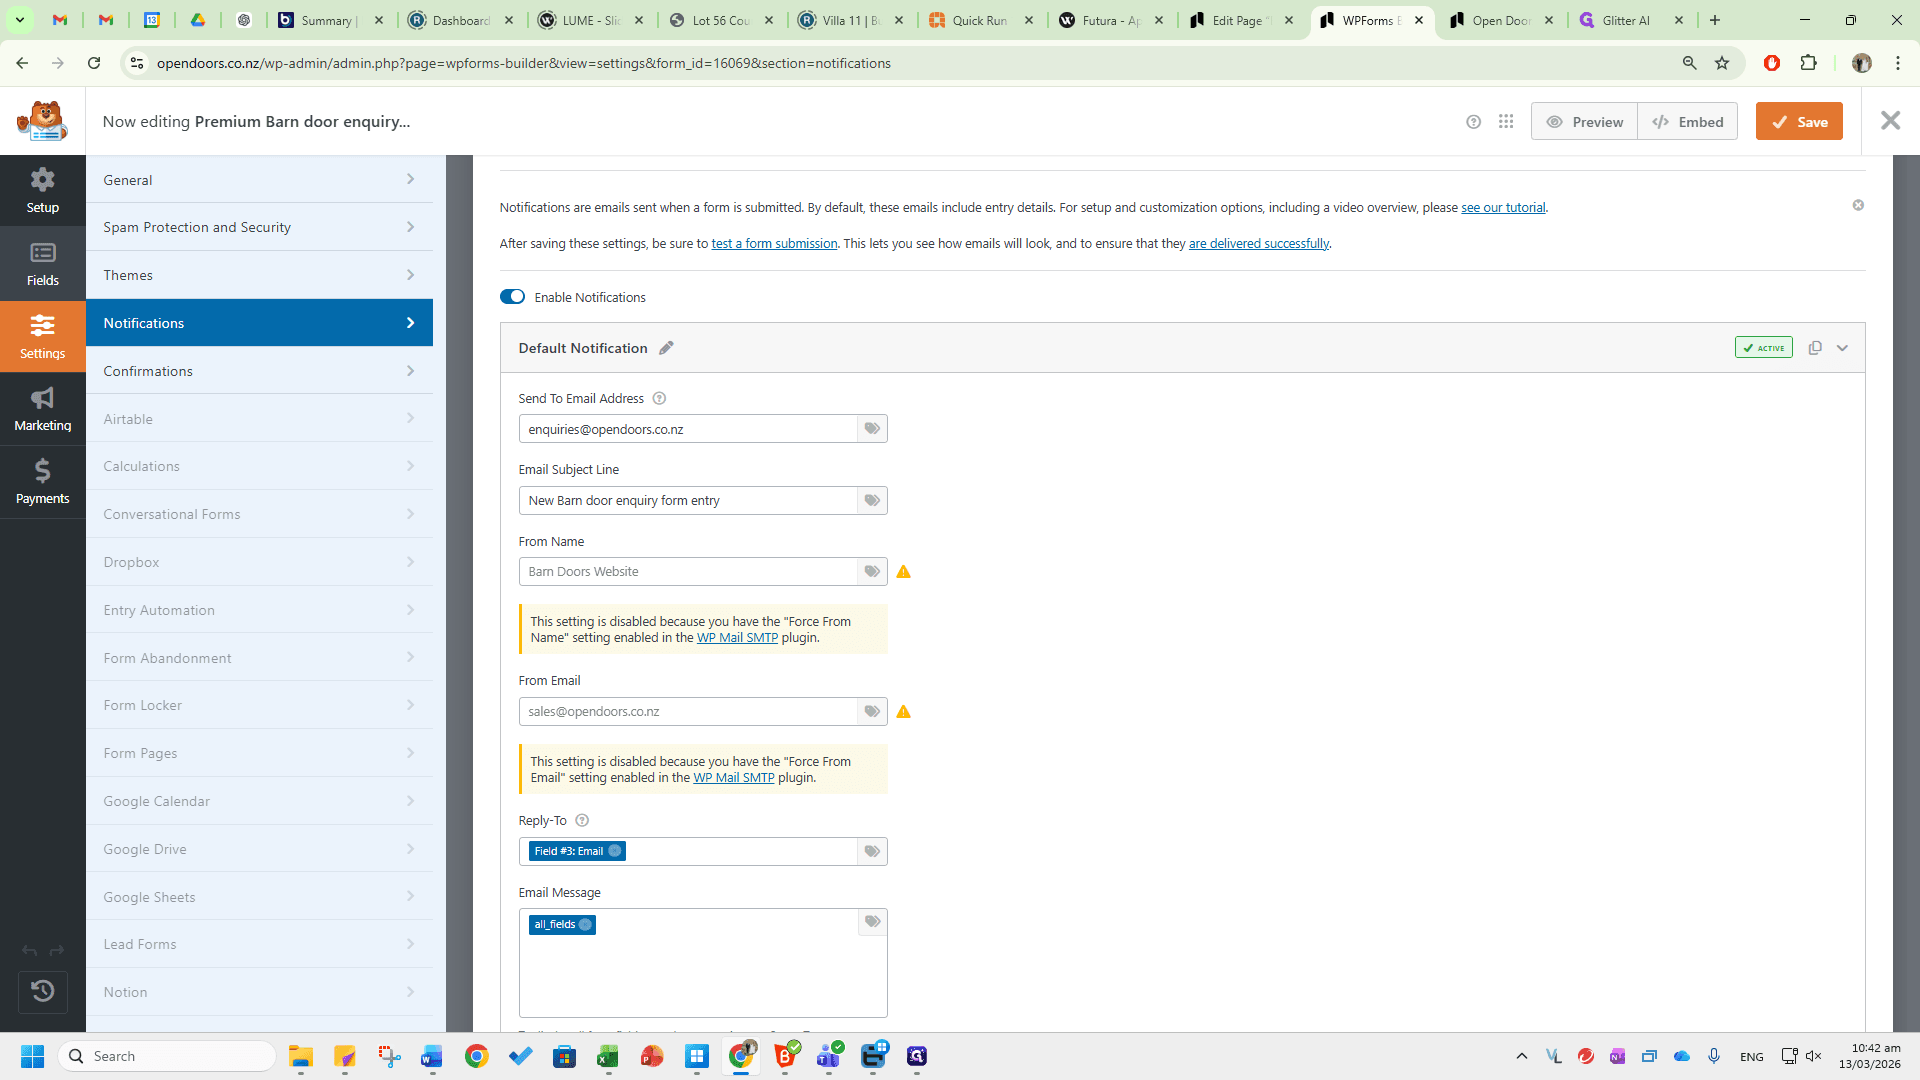Open the Setup panel in sidebar
Screen dimensions: 1920x1080
click(42, 191)
